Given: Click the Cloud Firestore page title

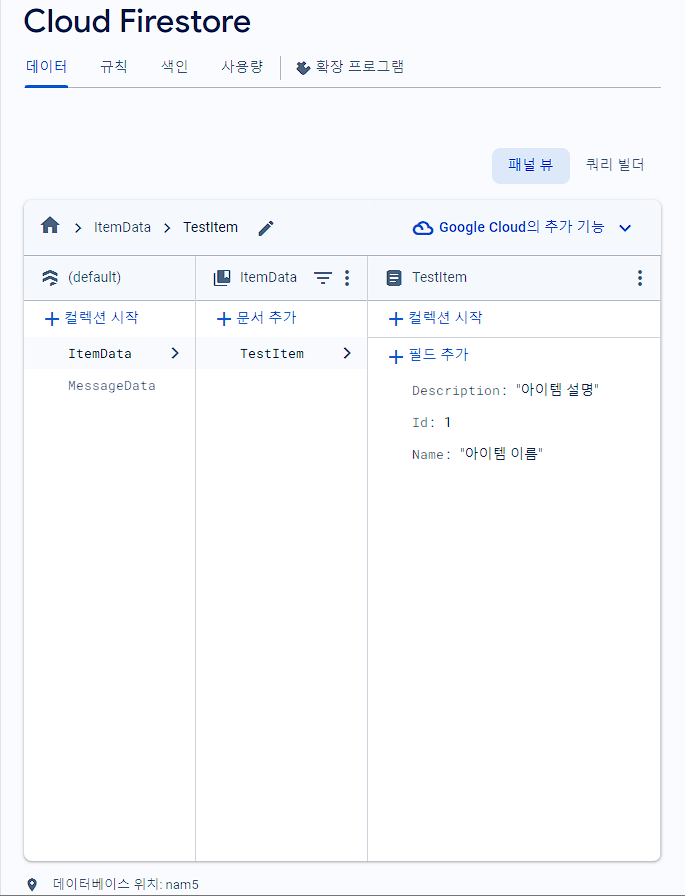Looking at the screenshot, I should [x=137, y=21].
